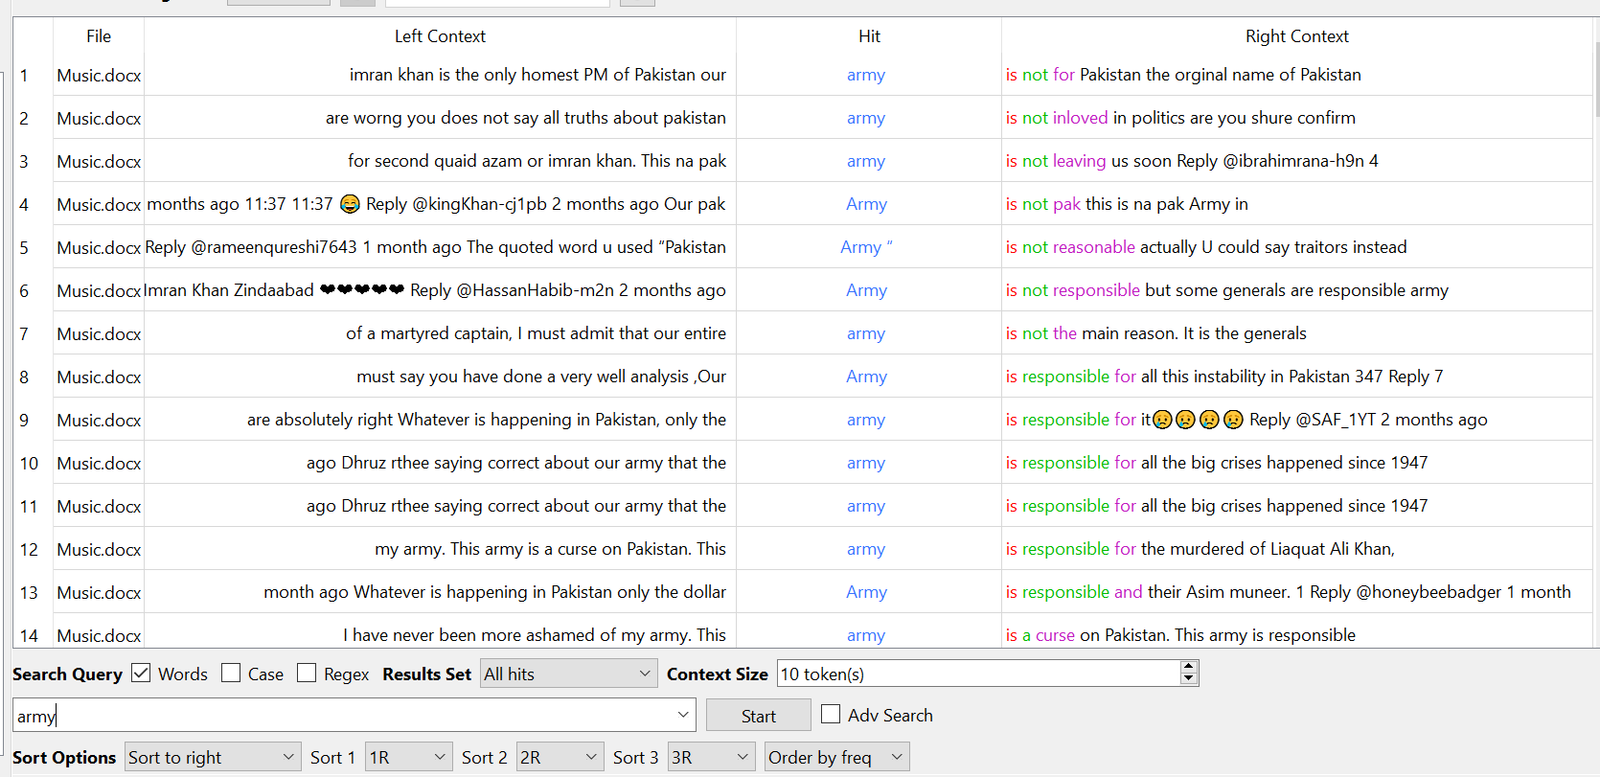
Task: Enable the Case checkbox
Action: coord(231,673)
